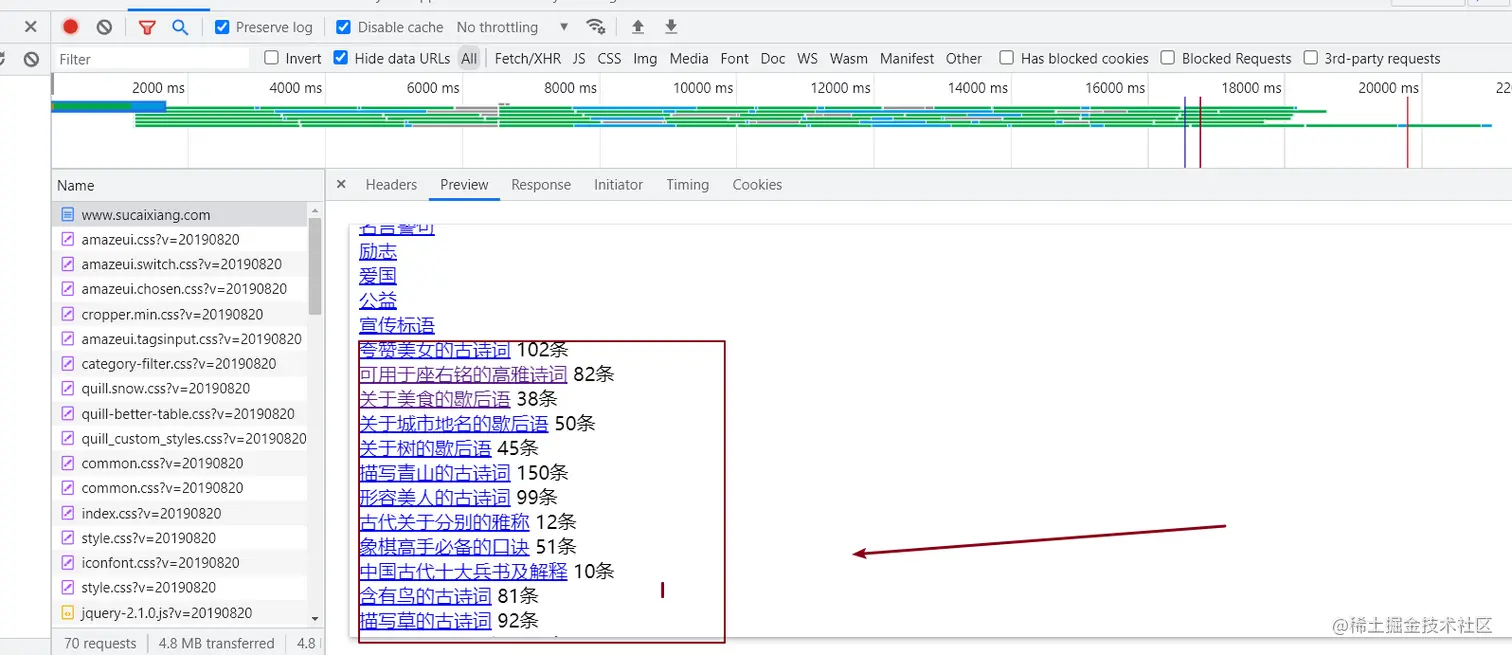Filter by Img requests

[x=645, y=59]
